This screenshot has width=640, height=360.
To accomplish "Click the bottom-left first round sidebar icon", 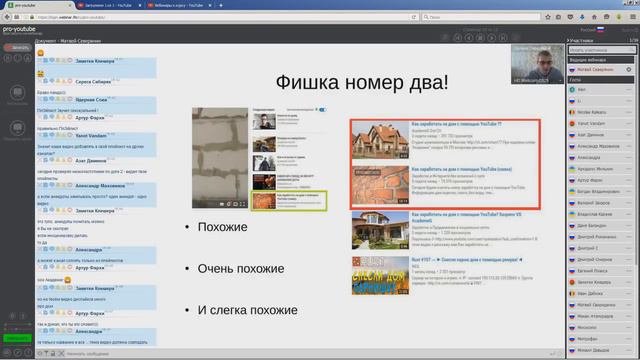I will coord(7,352).
